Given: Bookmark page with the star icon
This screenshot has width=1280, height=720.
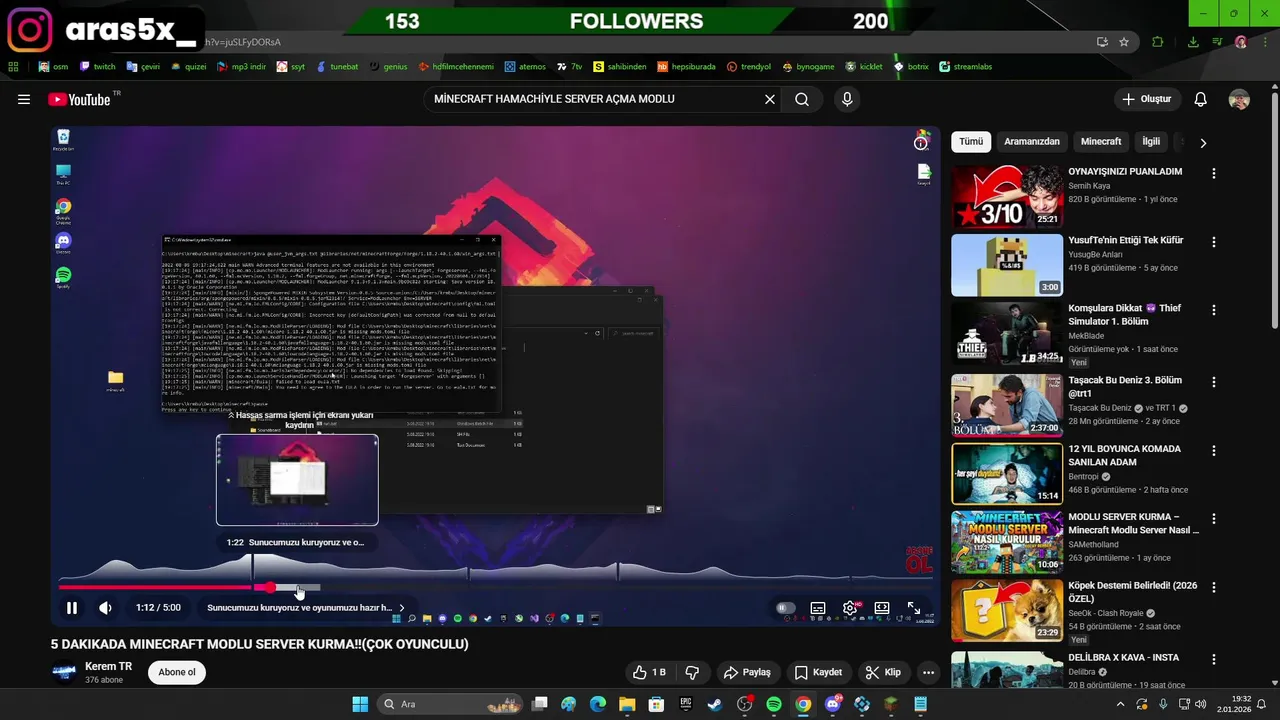Looking at the screenshot, I should tap(1124, 42).
